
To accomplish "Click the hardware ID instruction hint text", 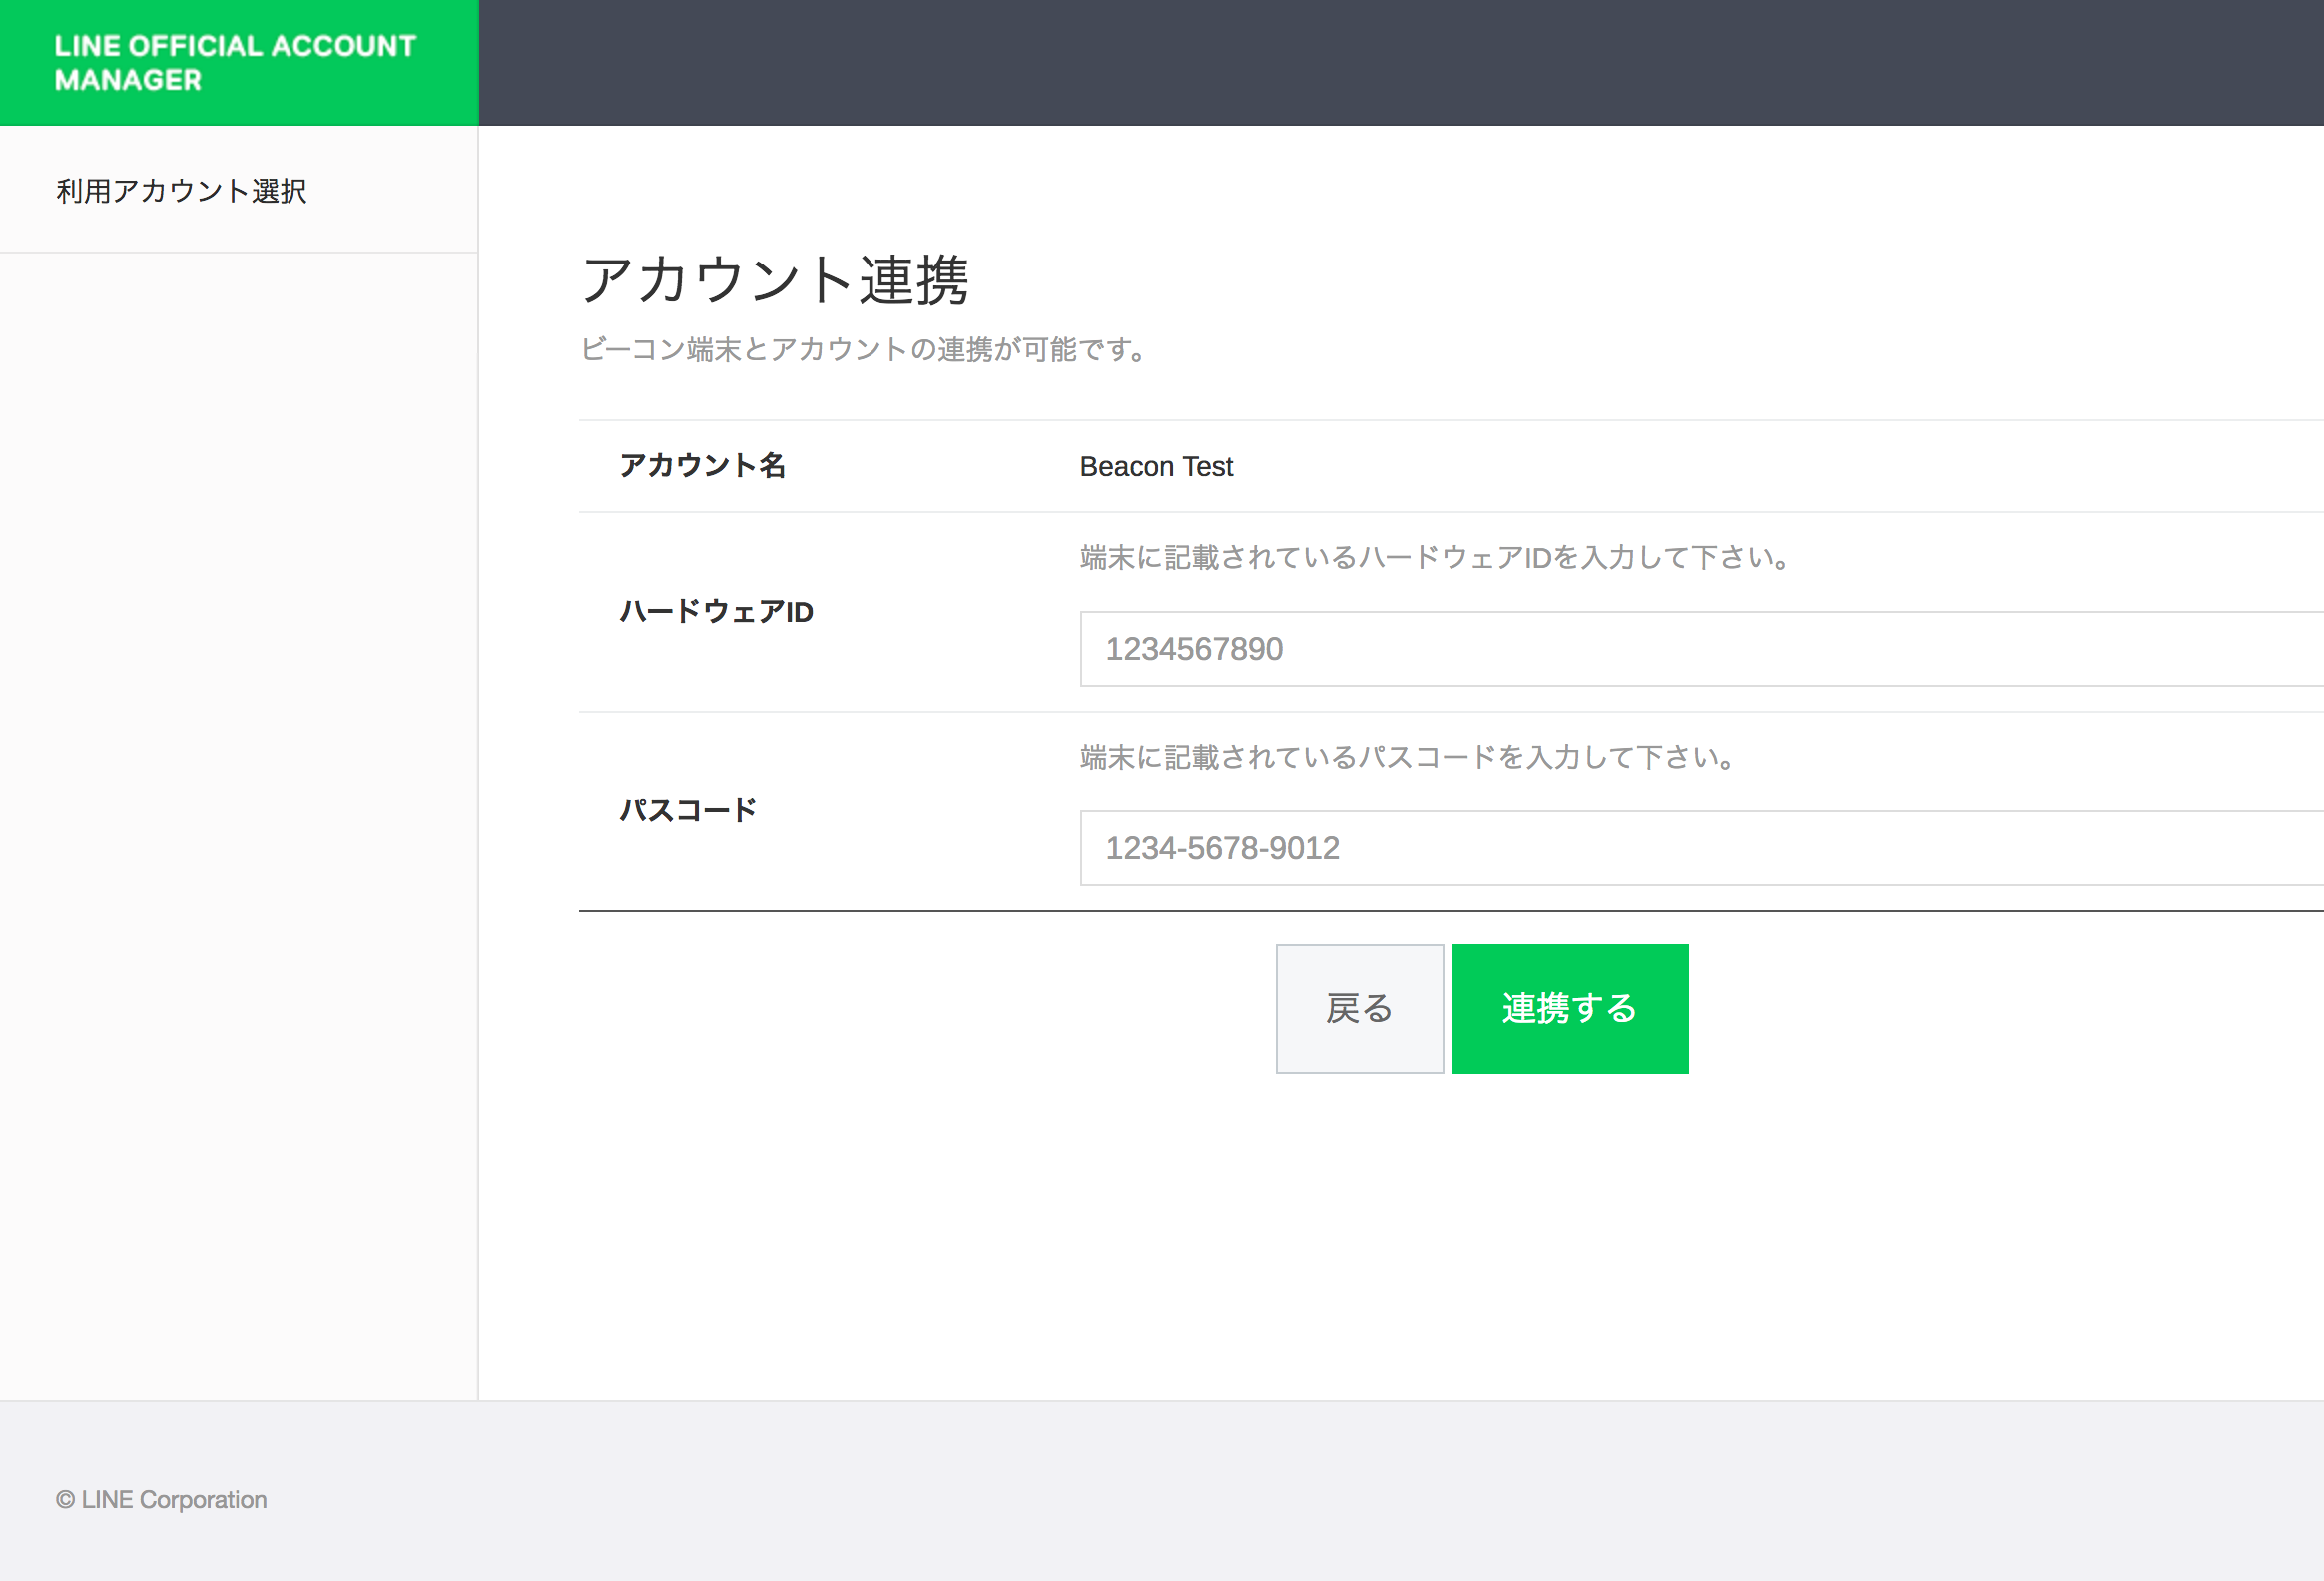I will pos(1435,557).
